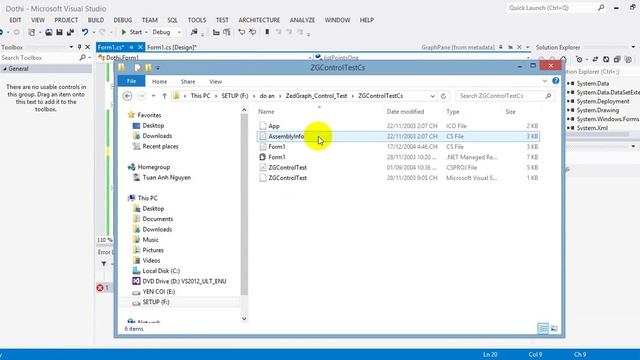Open the Home tab in Explorer ribbon

[x=160, y=82]
